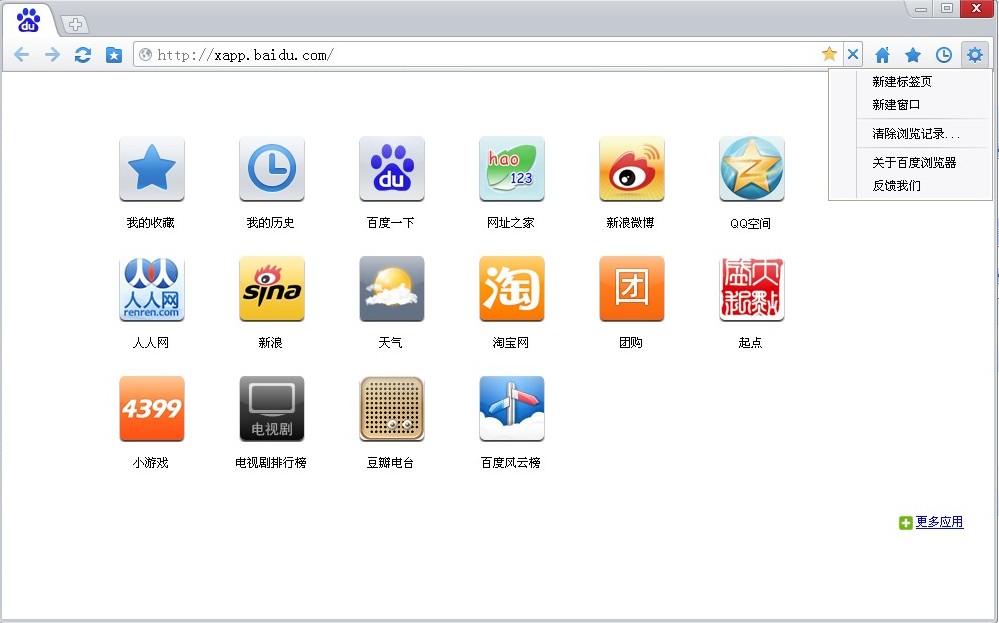999x623 pixels.
Task: Open the 淘宝网 Taobao icon
Action: 512,289
